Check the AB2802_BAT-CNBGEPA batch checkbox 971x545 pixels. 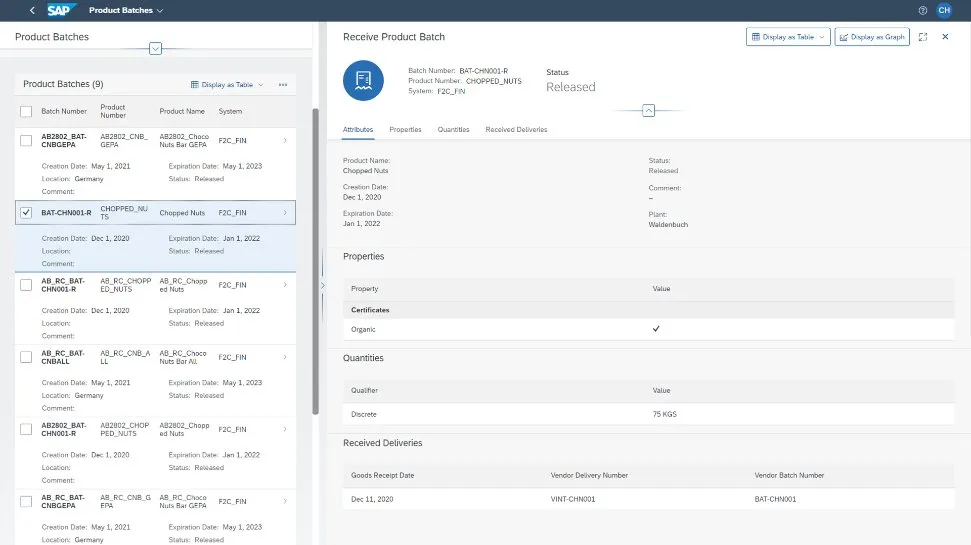coord(26,140)
